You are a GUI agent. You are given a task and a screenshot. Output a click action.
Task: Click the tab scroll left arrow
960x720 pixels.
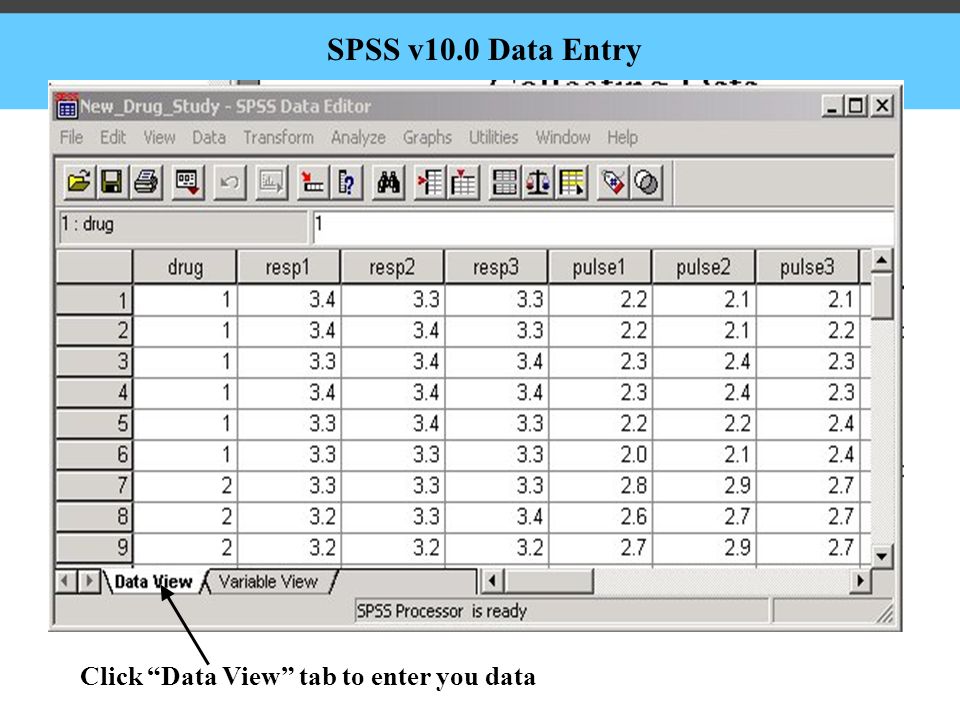coord(66,580)
